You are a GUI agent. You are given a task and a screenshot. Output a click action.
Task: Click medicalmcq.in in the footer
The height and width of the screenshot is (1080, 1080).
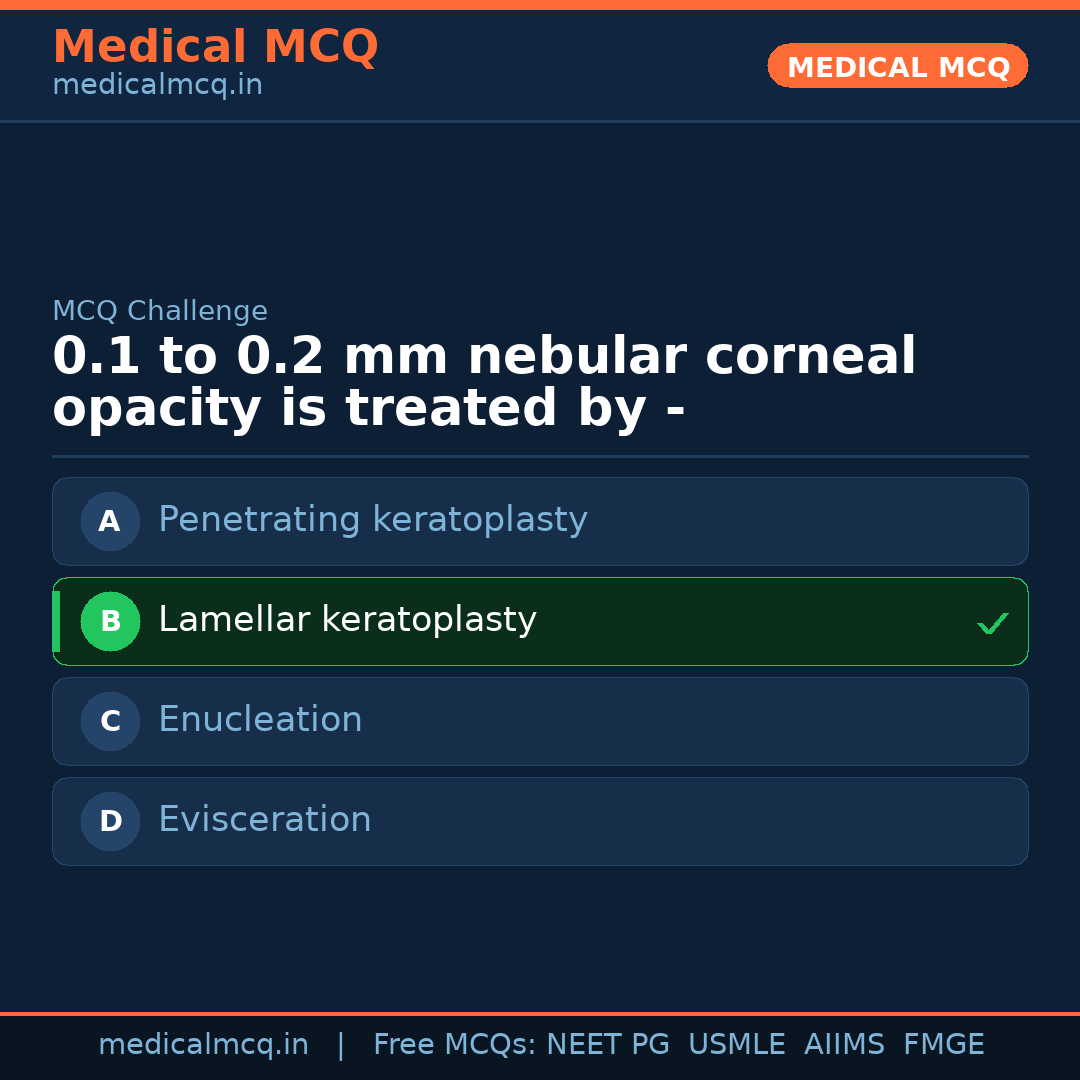(204, 1043)
